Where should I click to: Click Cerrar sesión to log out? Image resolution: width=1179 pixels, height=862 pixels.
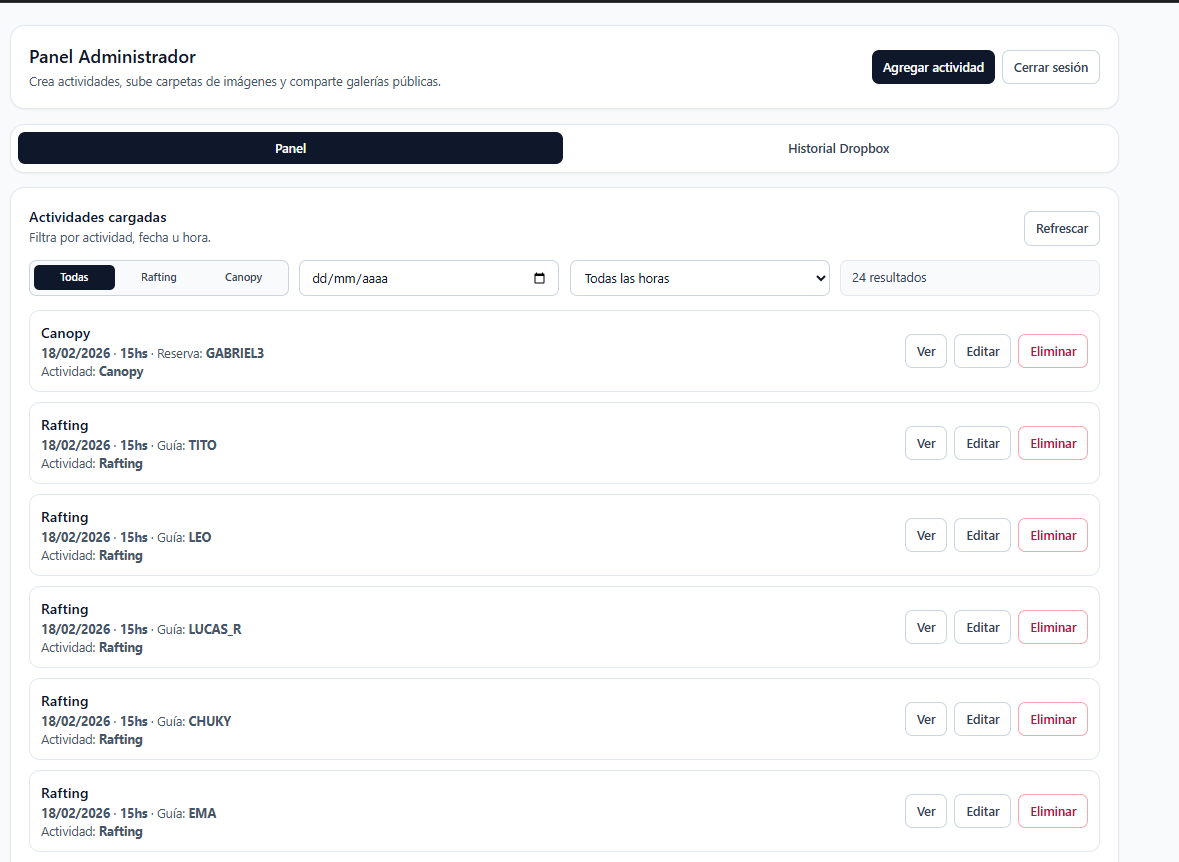pyautogui.click(x=1050, y=67)
